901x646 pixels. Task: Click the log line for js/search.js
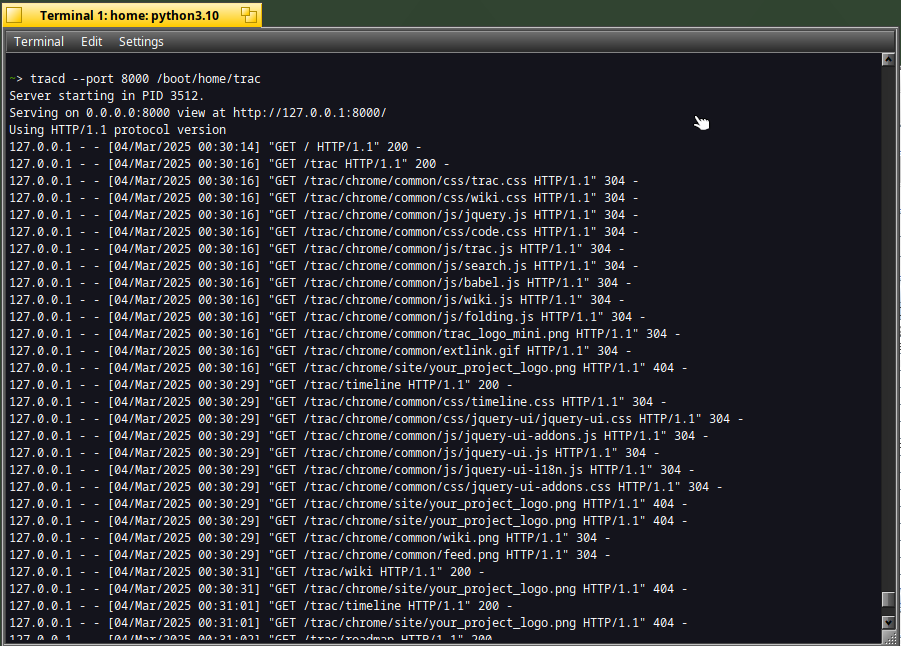pos(324,266)
